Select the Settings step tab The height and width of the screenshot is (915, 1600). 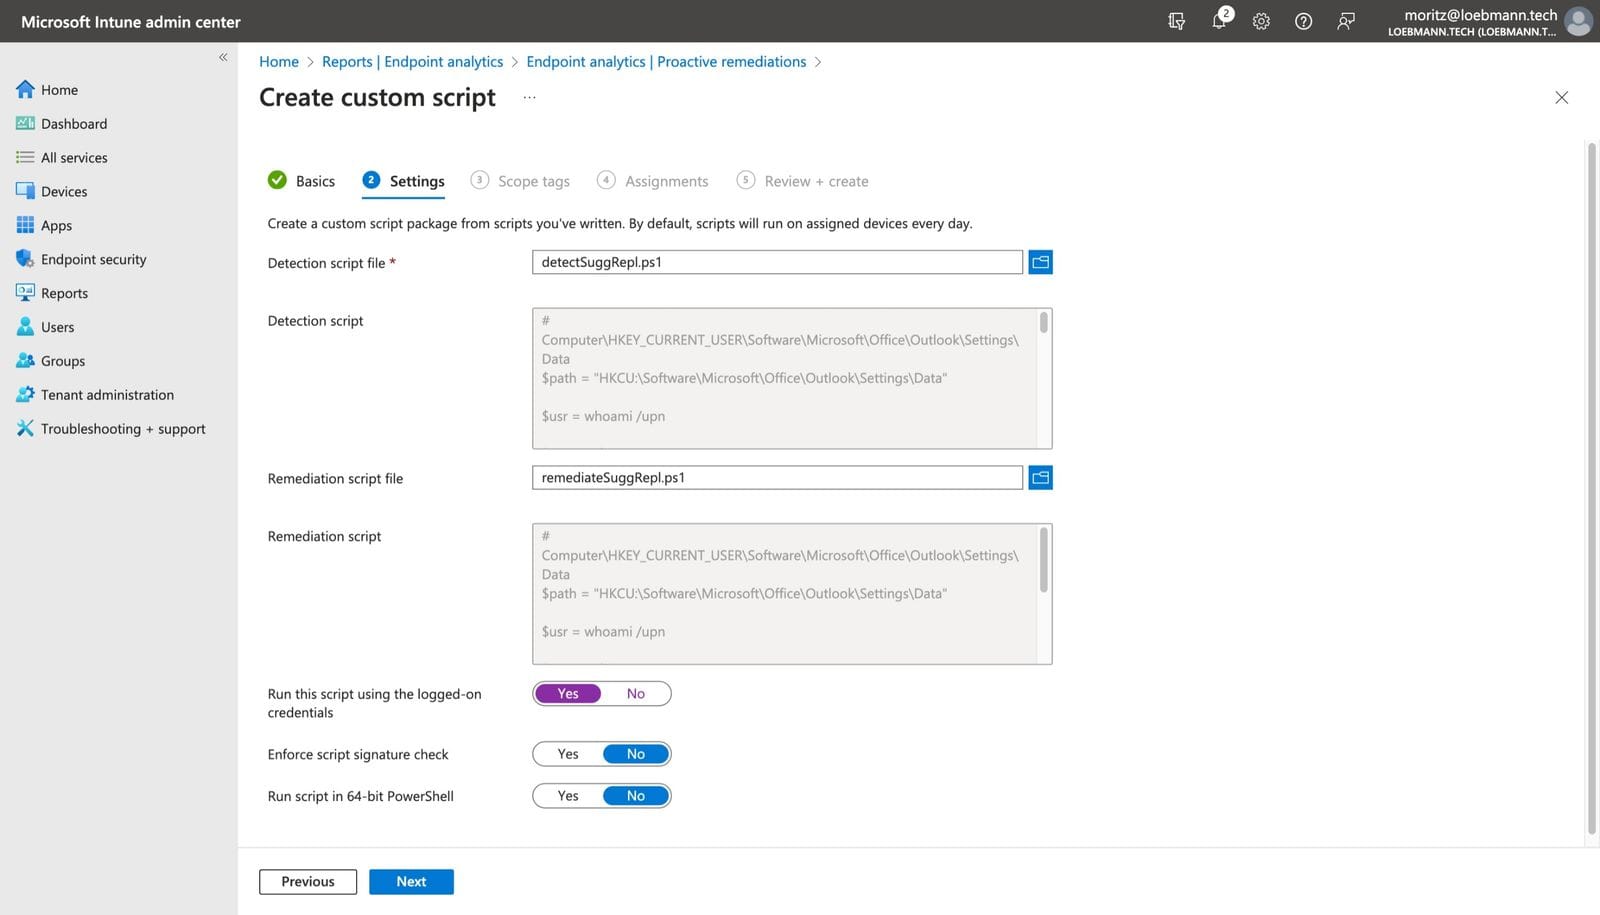pyautogui.click(x=403, y=181)
